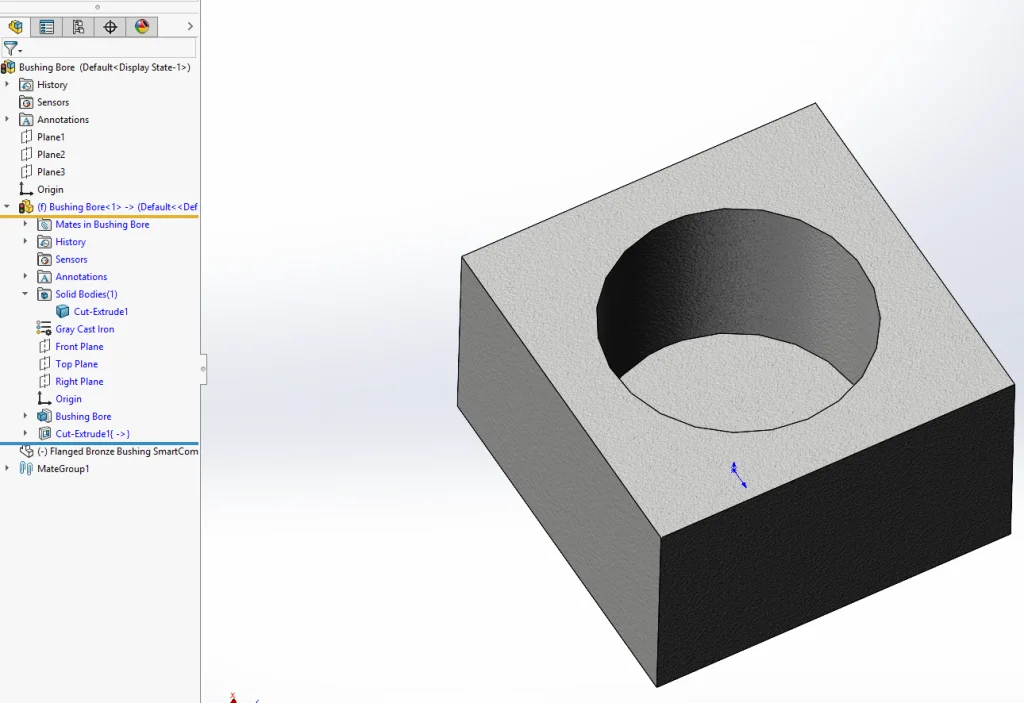Select the blue Bushing Bore feature icon

coord(44,416)
